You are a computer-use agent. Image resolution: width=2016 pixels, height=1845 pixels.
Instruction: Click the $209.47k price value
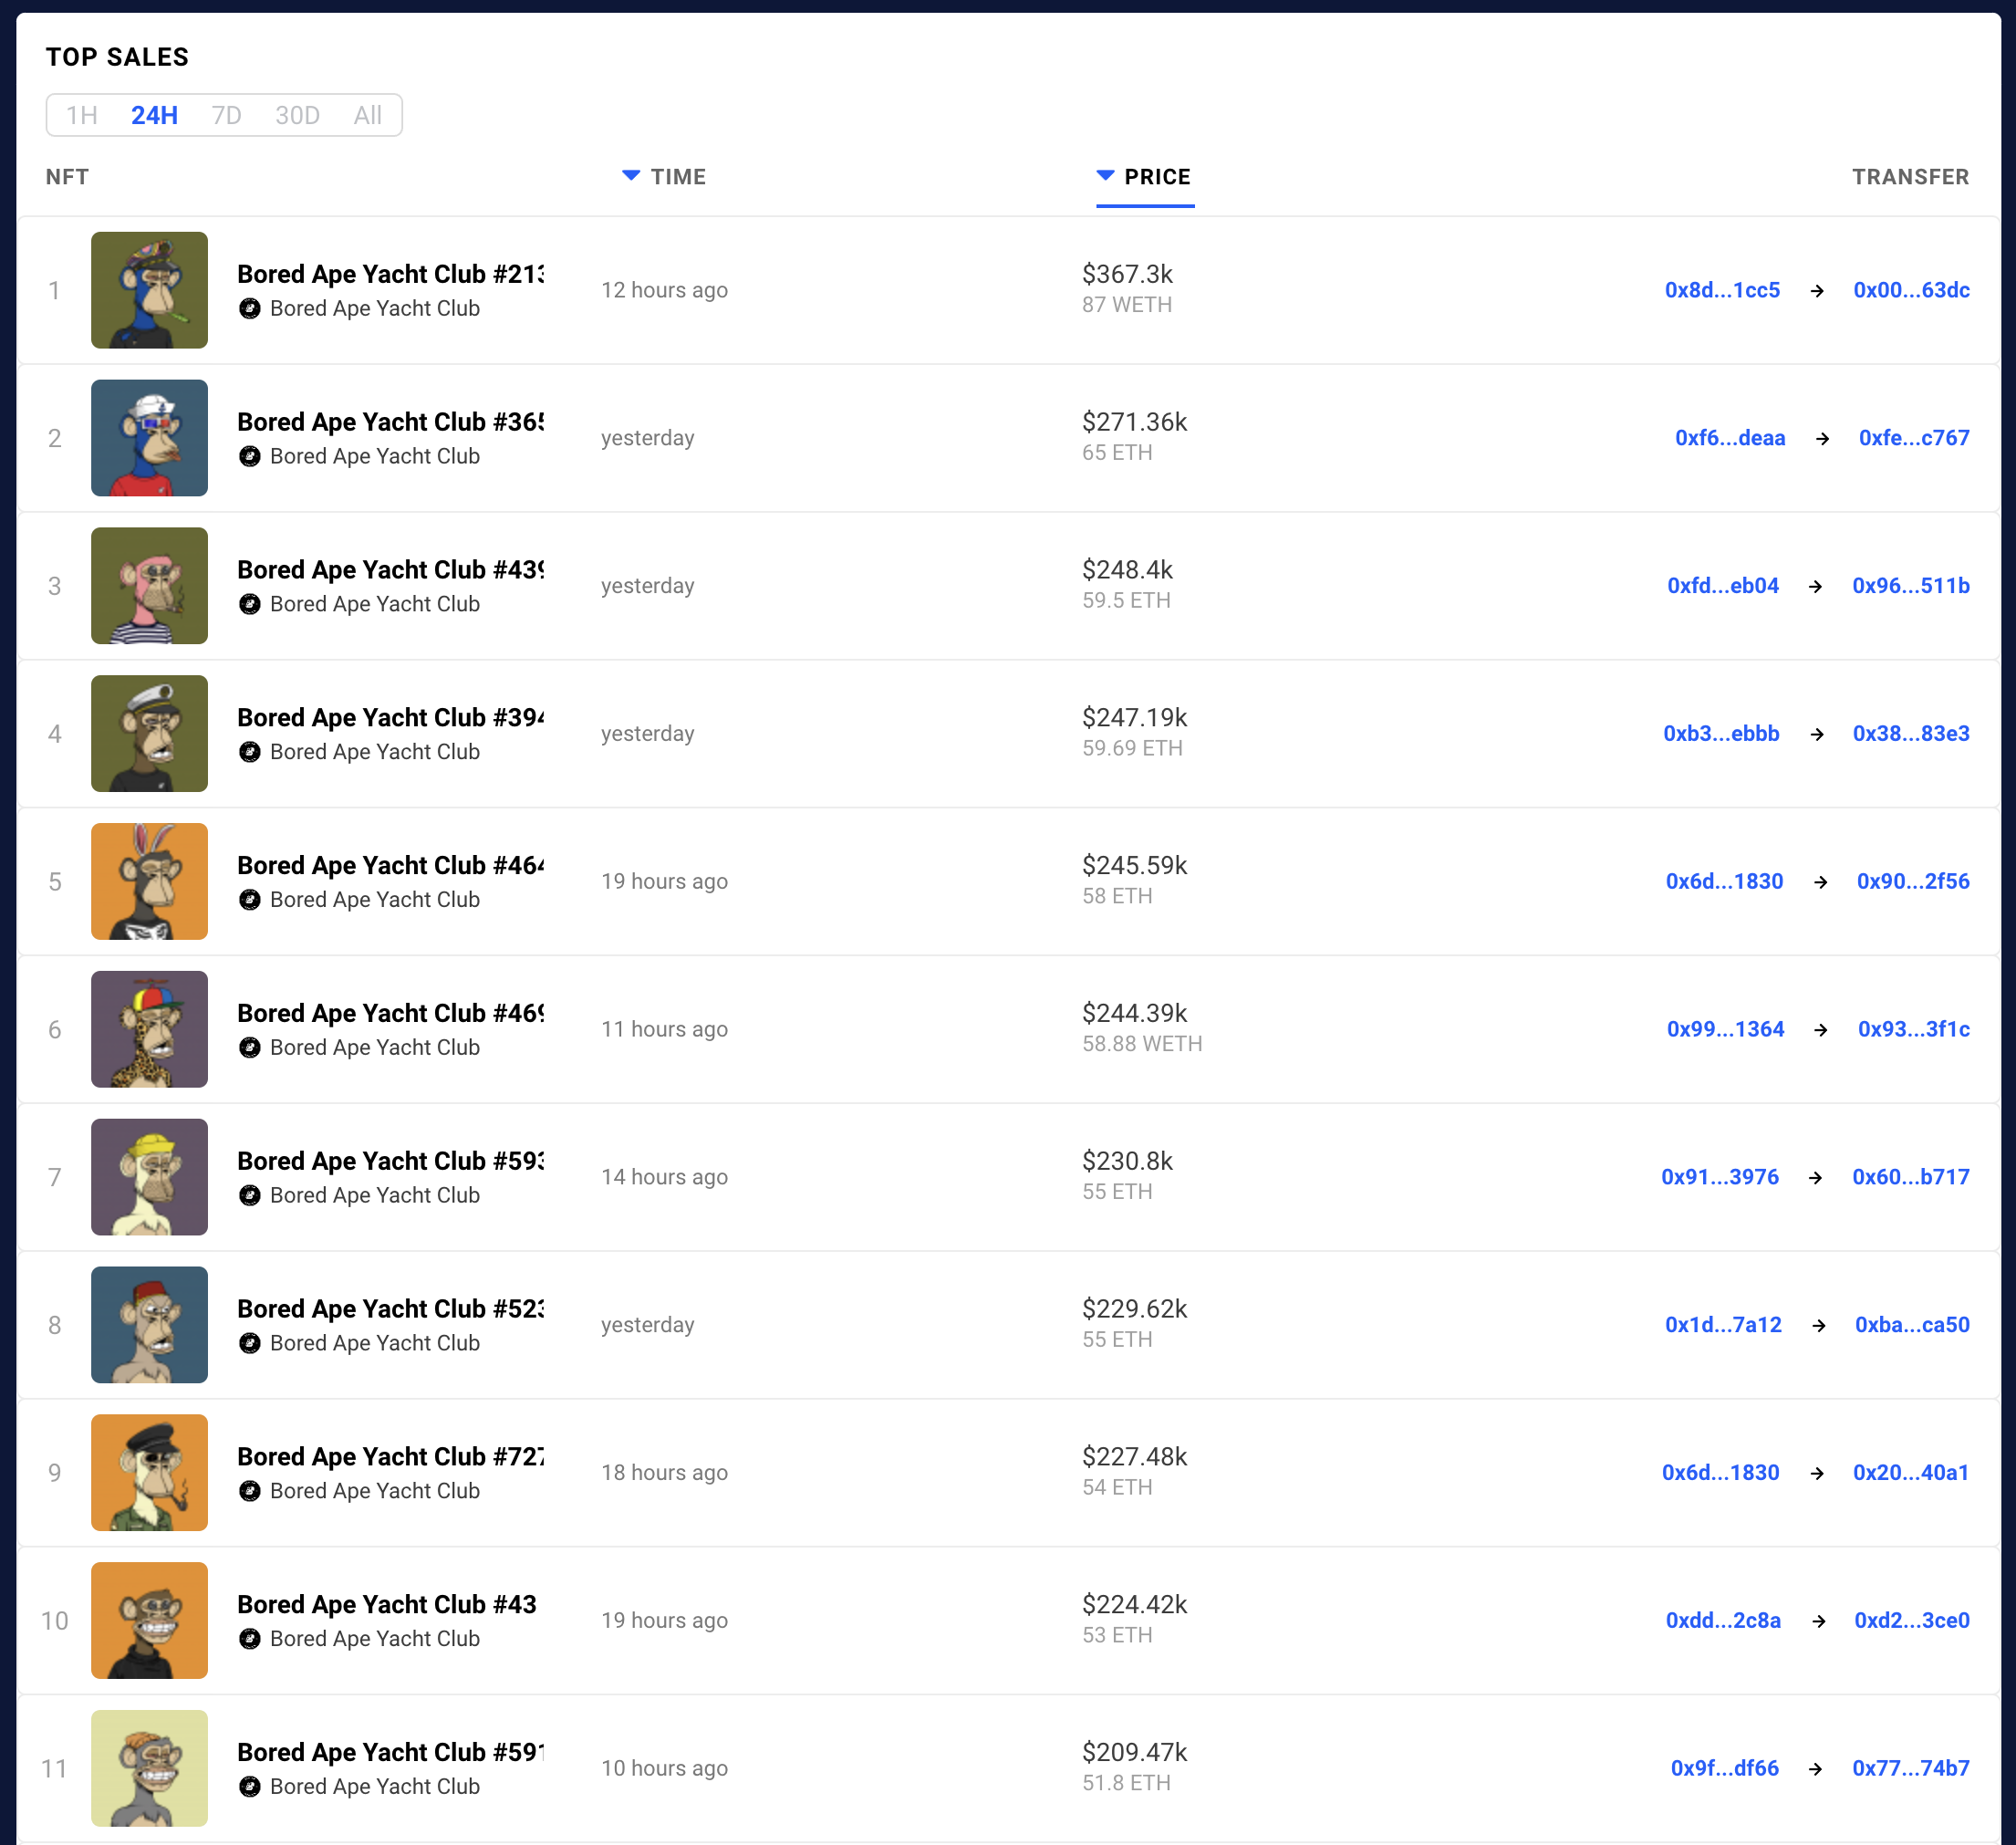(x=1134, y=1752)
